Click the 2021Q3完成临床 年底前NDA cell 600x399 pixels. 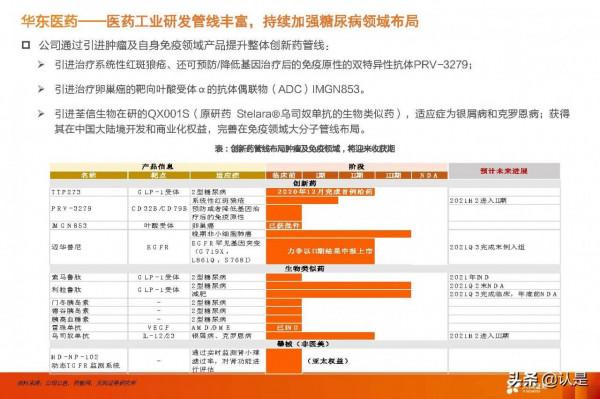point(504,294)
